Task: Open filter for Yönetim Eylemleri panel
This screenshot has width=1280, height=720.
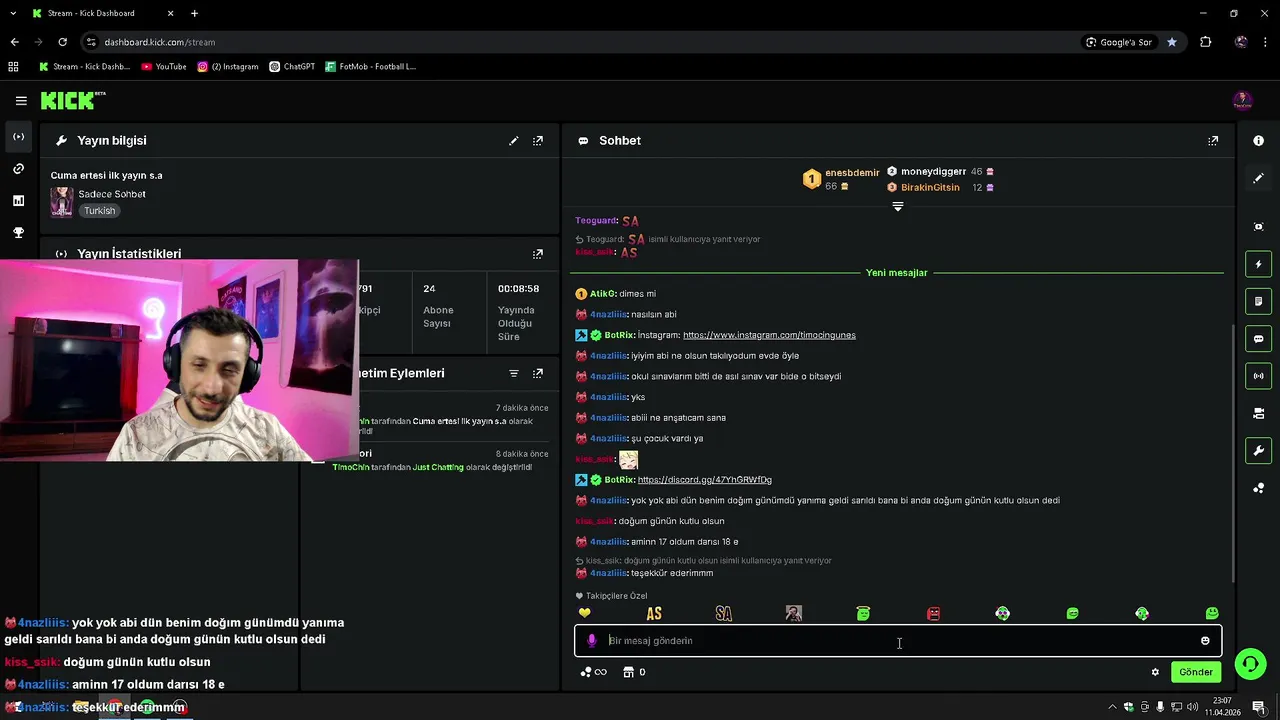Action: tap(514, 373)
